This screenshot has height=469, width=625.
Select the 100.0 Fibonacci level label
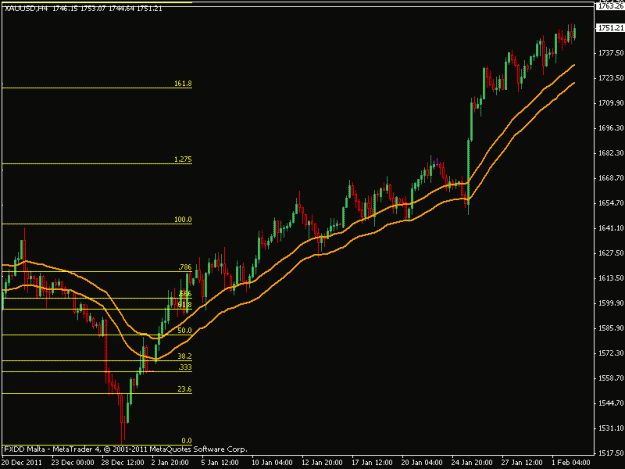[x=183, y=220]
